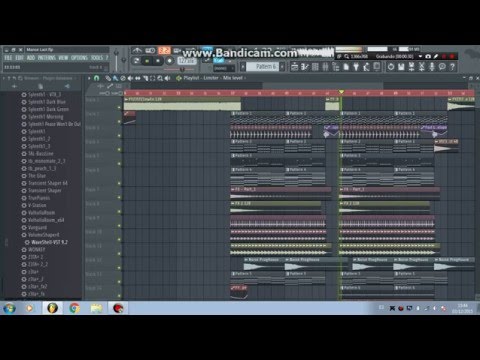Screen dimensions: 480x360
Task: Open the EDIT menu
Action: tap(19, 58)
